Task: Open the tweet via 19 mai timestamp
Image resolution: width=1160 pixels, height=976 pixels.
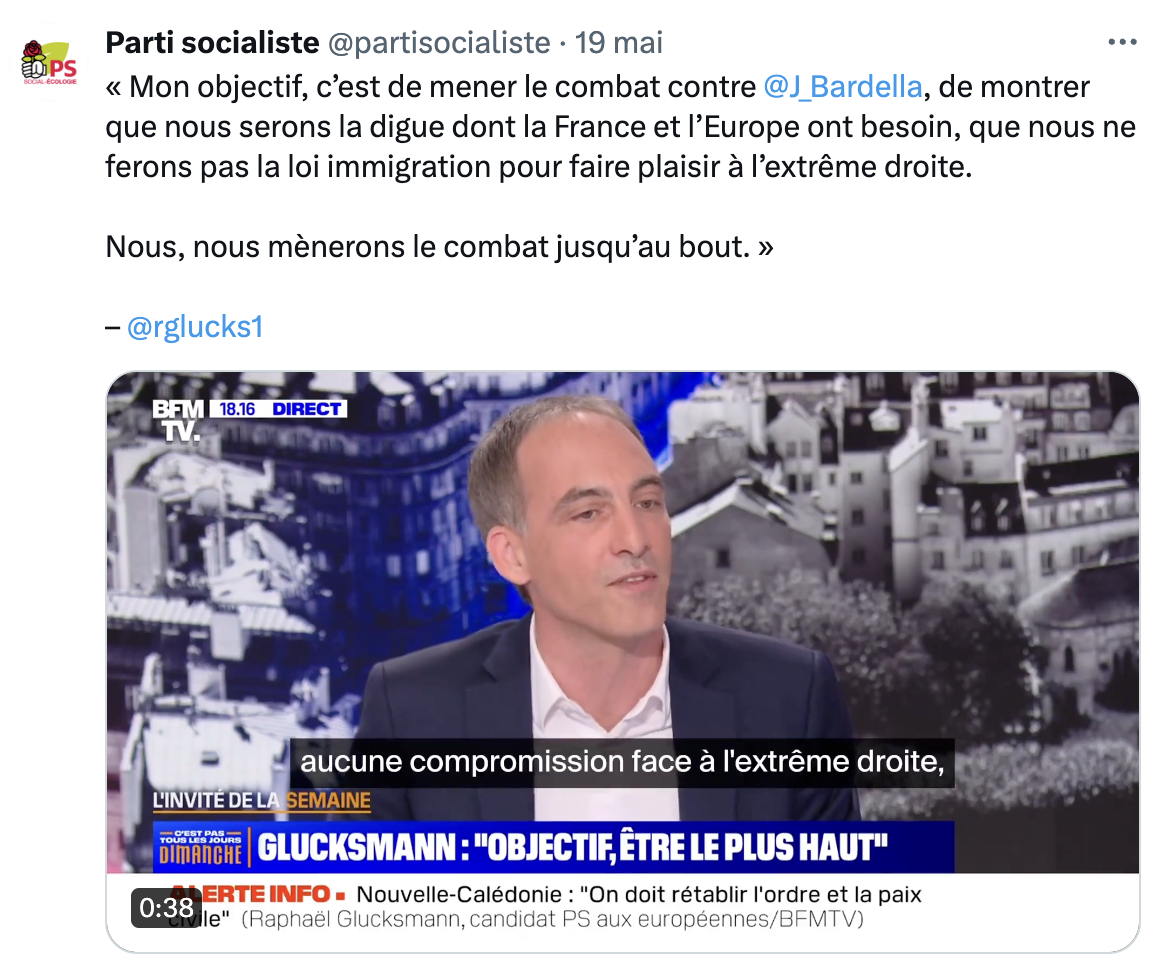Action: 618,43
